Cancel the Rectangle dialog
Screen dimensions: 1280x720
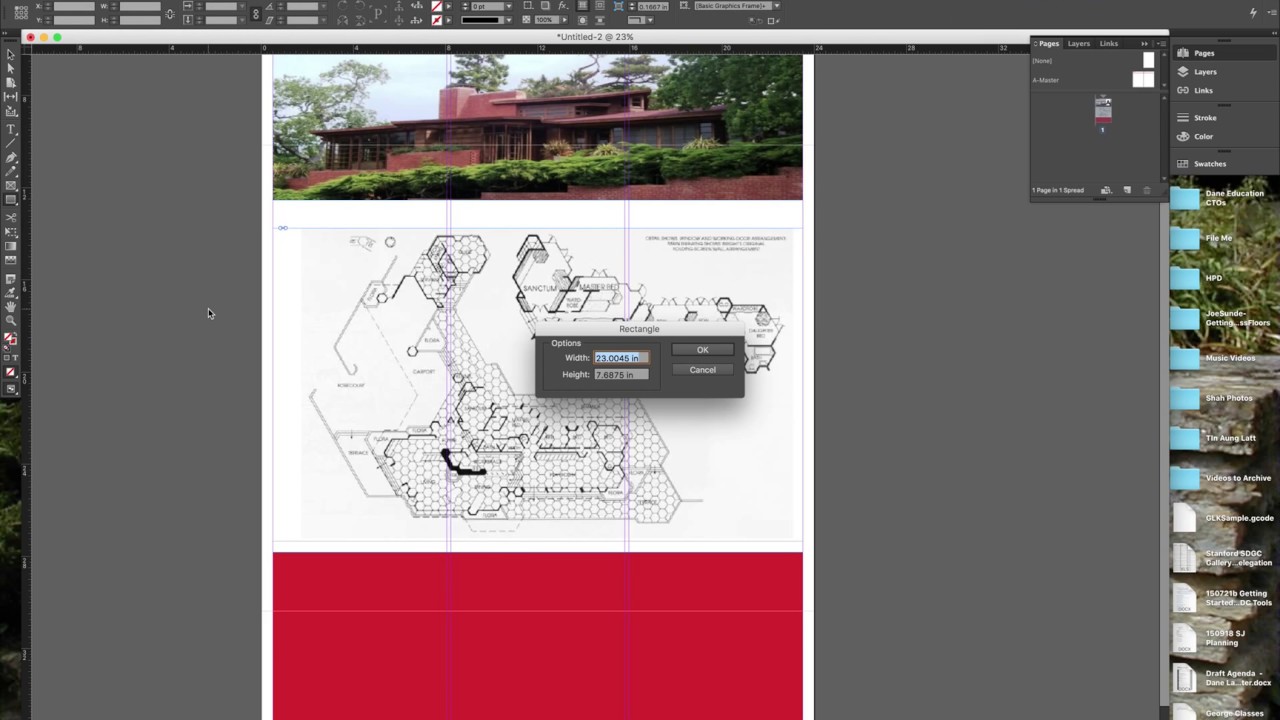pyautogui.click(x=702, y=369)
